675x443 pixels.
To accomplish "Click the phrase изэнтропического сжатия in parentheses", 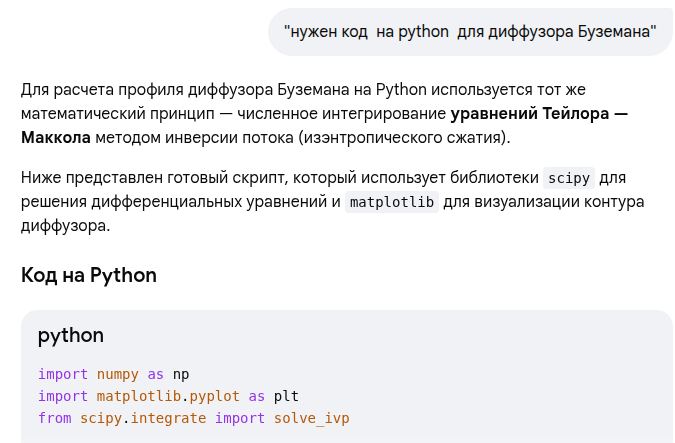I will point(402,138).
